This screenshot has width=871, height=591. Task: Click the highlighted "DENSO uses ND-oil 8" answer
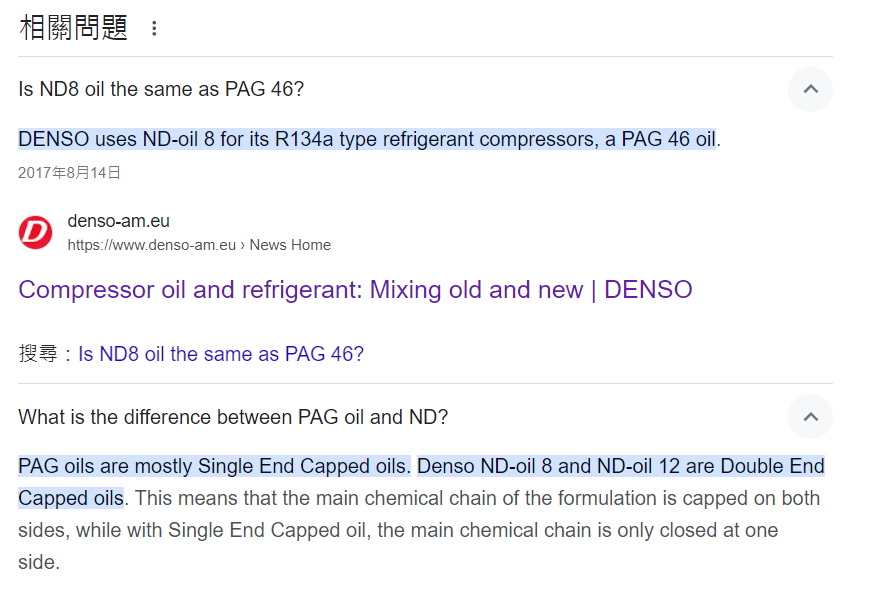(366, 139)
